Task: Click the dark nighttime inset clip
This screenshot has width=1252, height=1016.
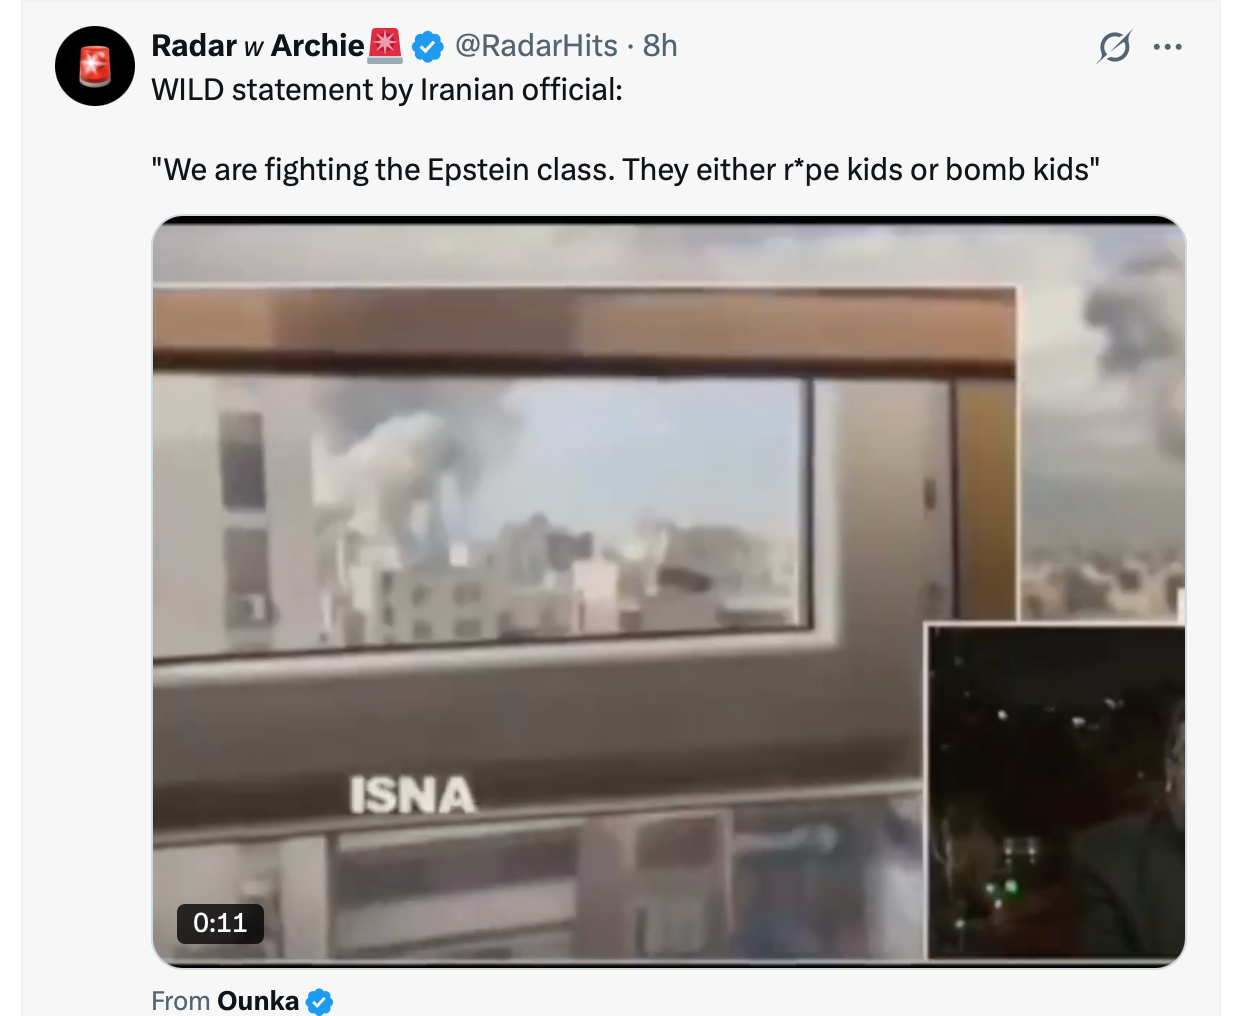Action: (1056, 792)
